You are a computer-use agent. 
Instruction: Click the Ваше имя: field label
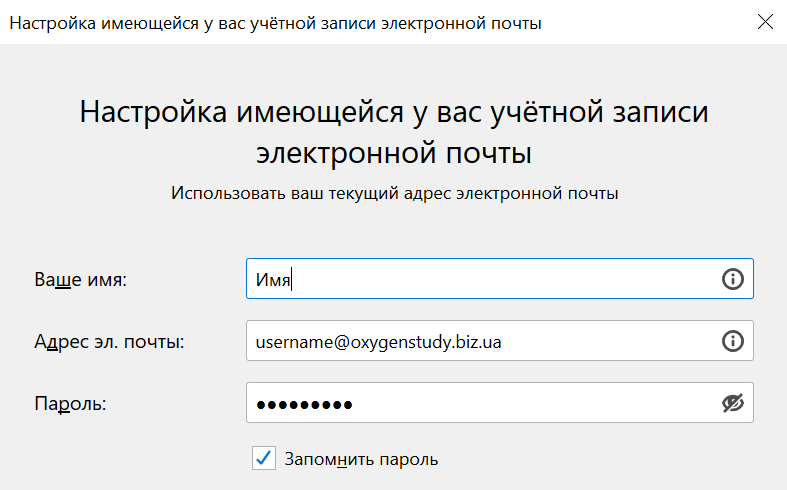[80, 280]
